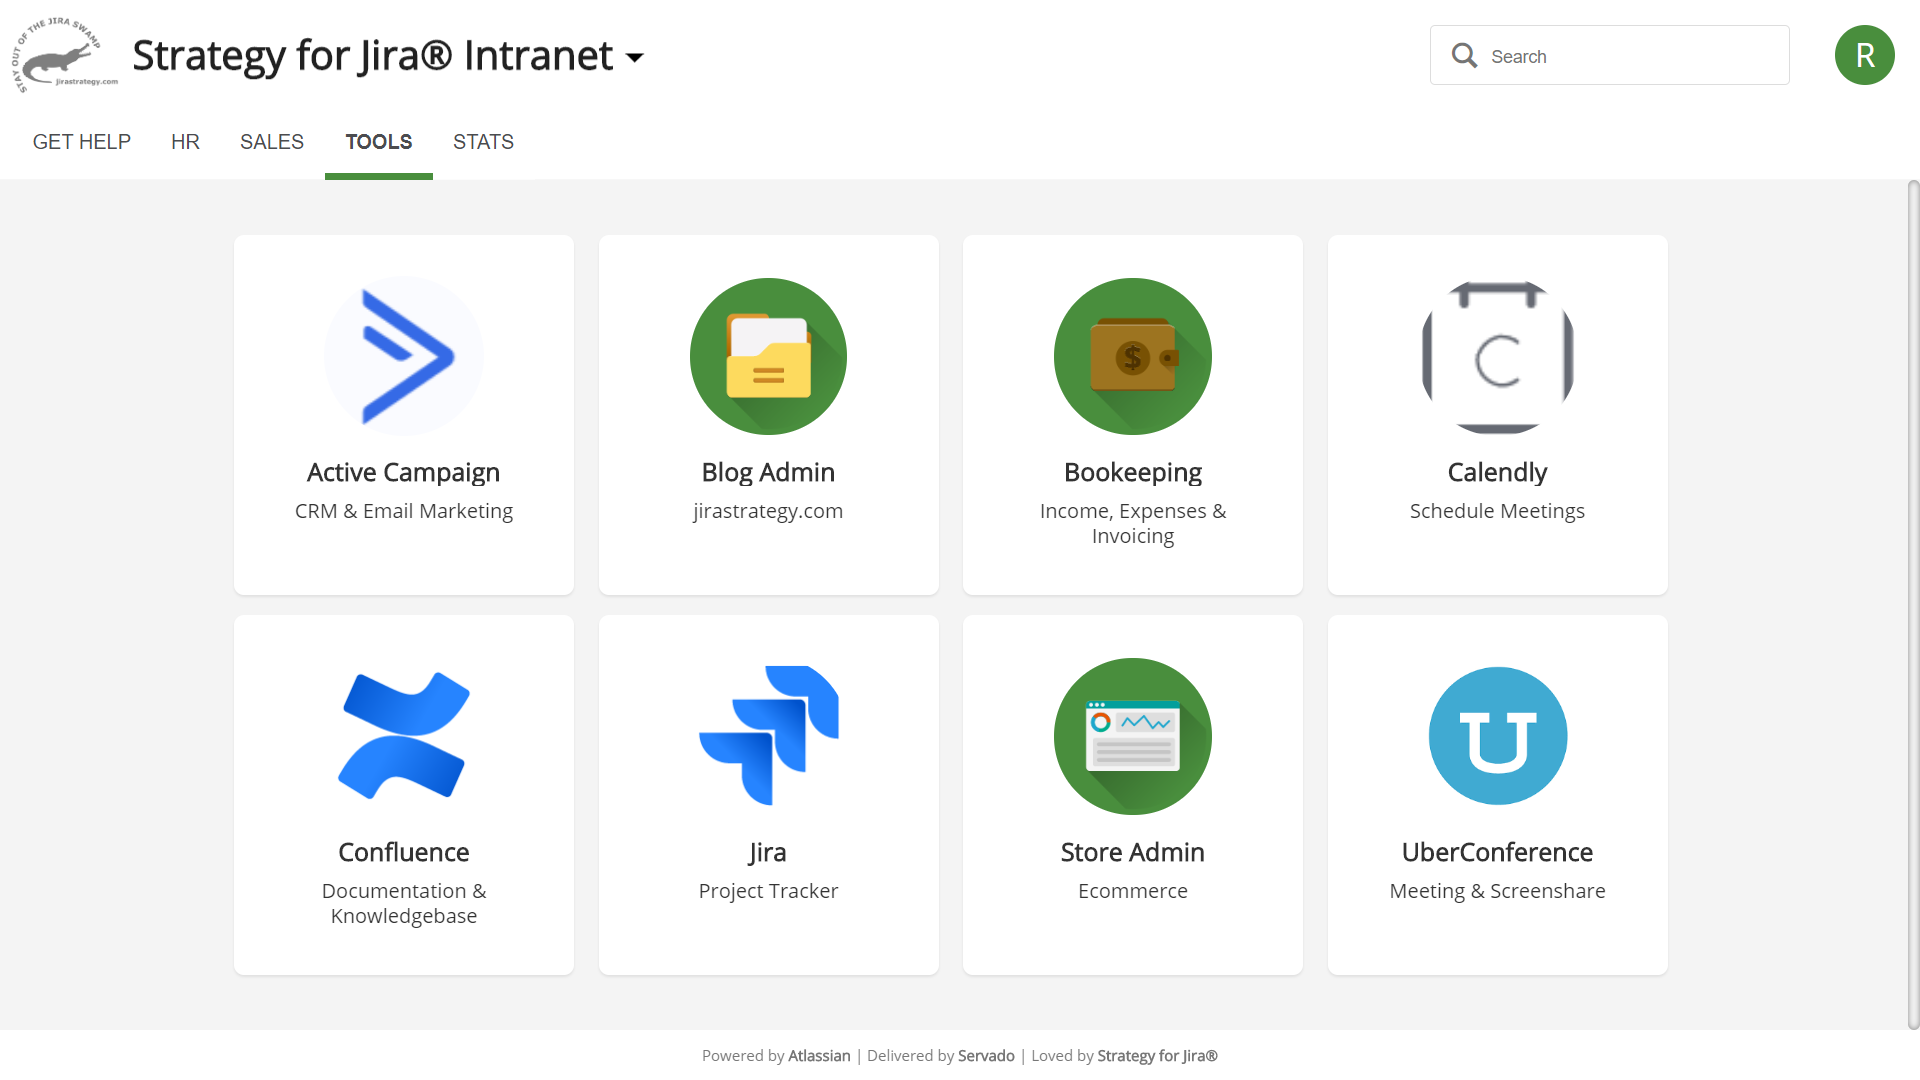Open the Store Admin dashboard icon
This screenshot has width=1920, height=1080.
pyautogui.click(x=1132, y=736)
